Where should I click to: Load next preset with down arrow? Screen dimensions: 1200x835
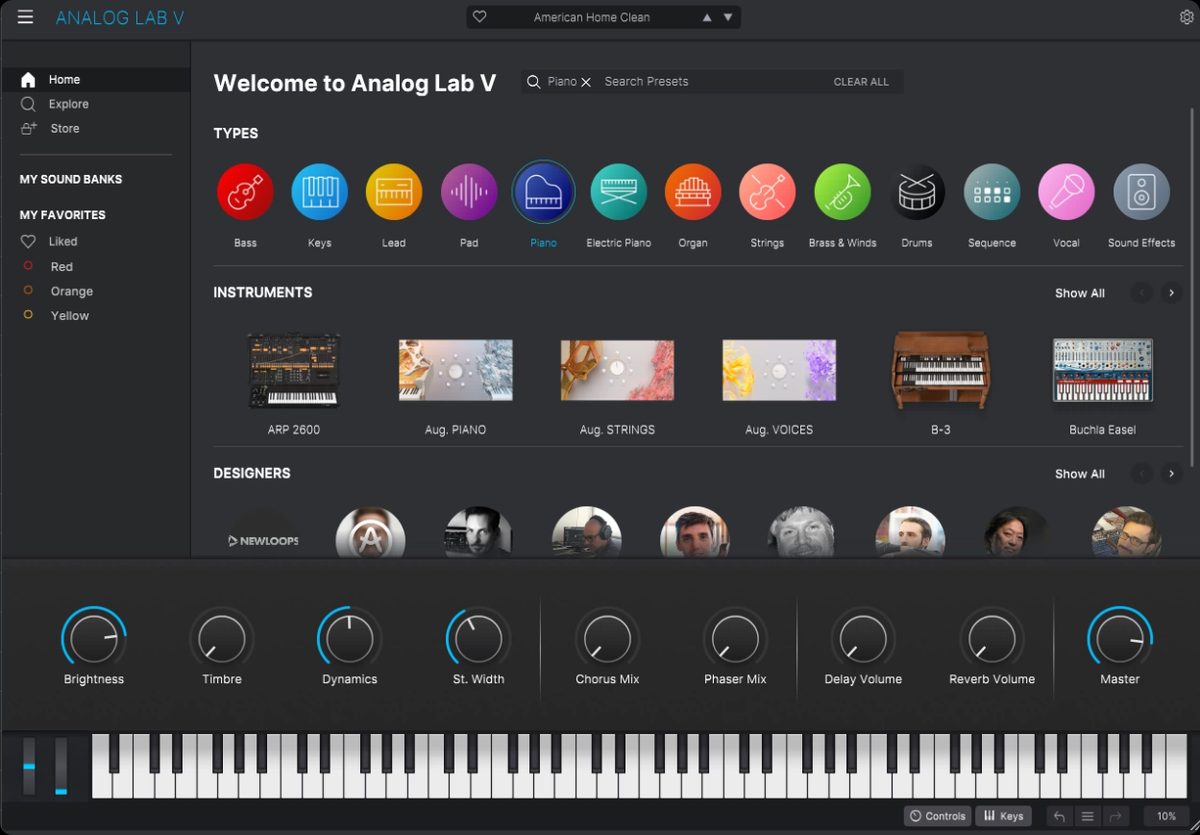point(728,17)
